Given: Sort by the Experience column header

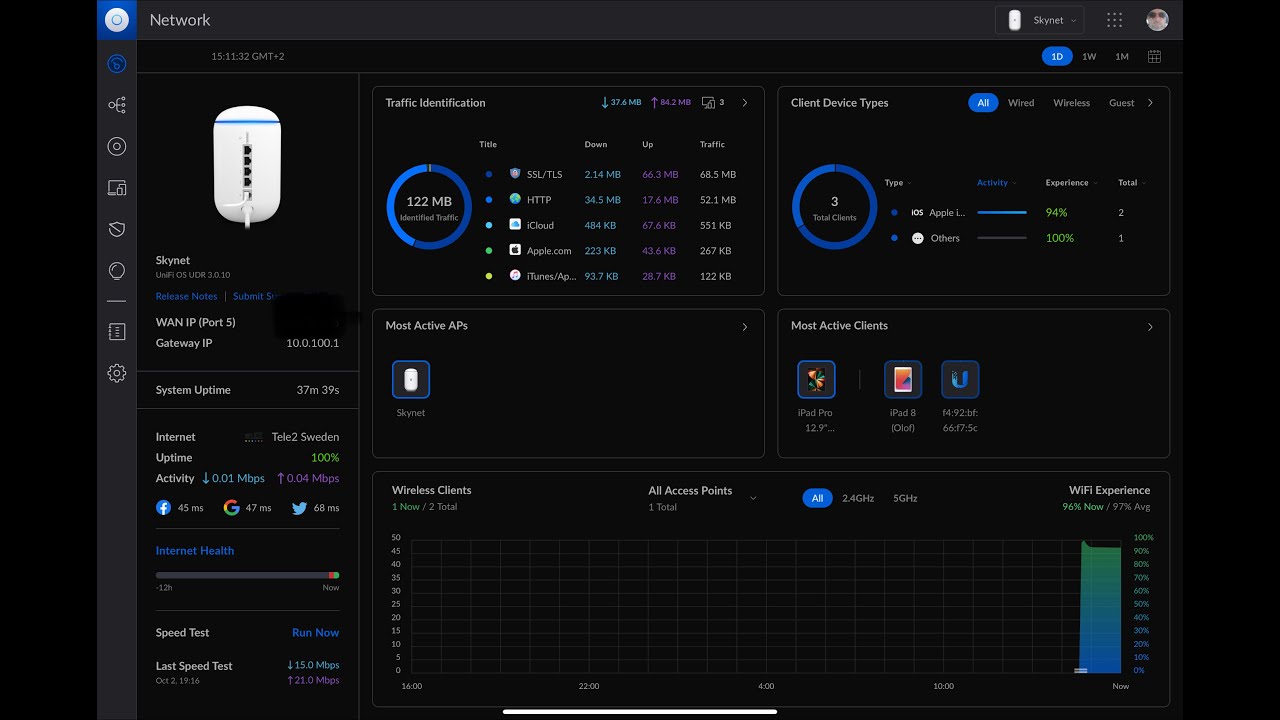Looking at the screenshot, I should [x=1071, y=183].
